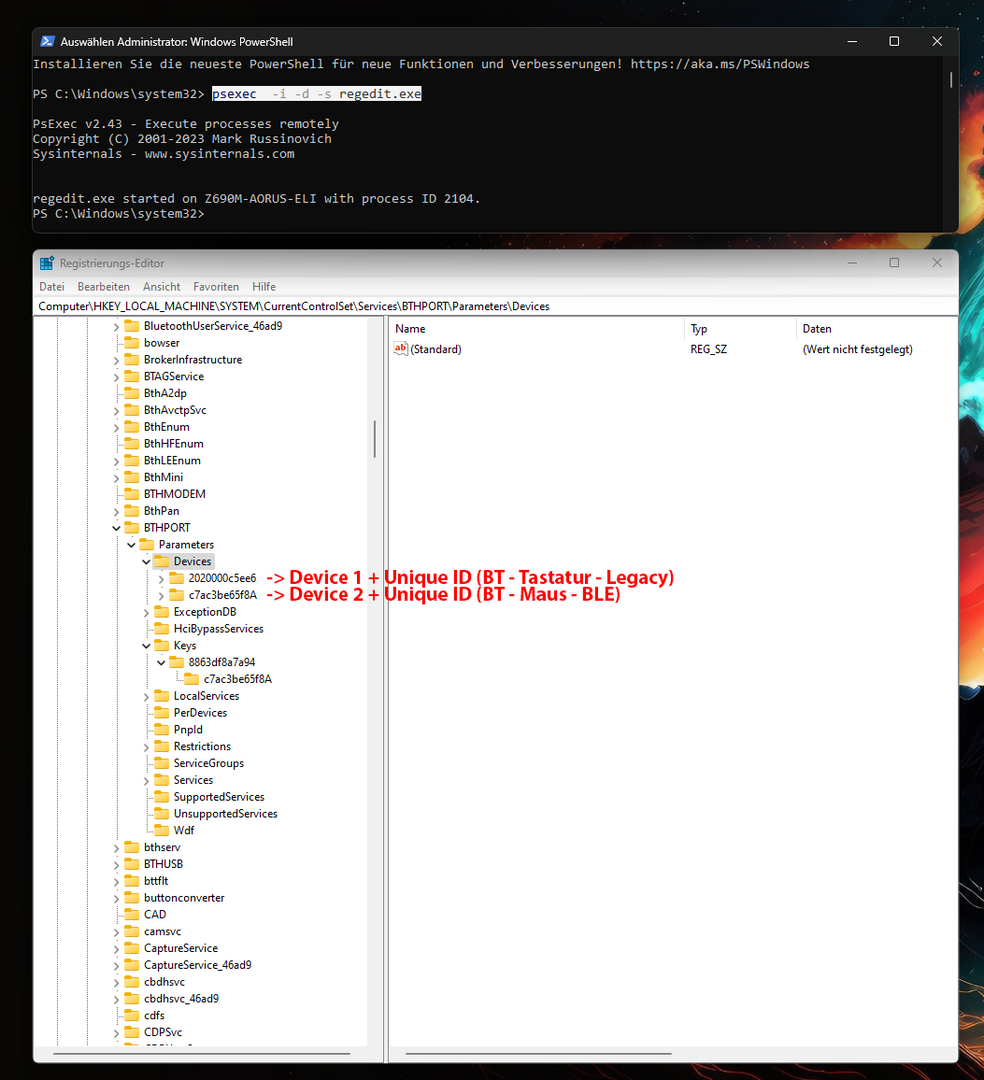Image resolution: width=984 pixels, height=1080 pixels.
Task: Select the BTAGService key
Action: [174, 376]
